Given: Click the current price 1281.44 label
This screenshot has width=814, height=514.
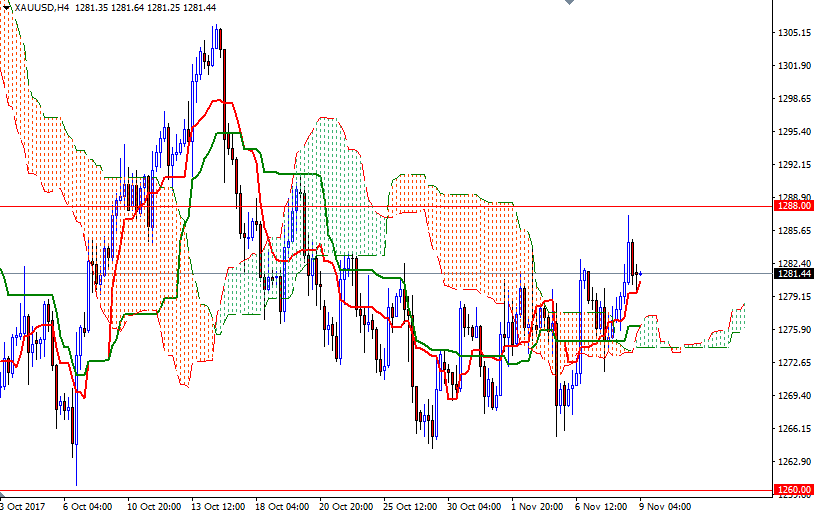Looking at the screenshot, I should pyautogui.click(x=794, y=274).
